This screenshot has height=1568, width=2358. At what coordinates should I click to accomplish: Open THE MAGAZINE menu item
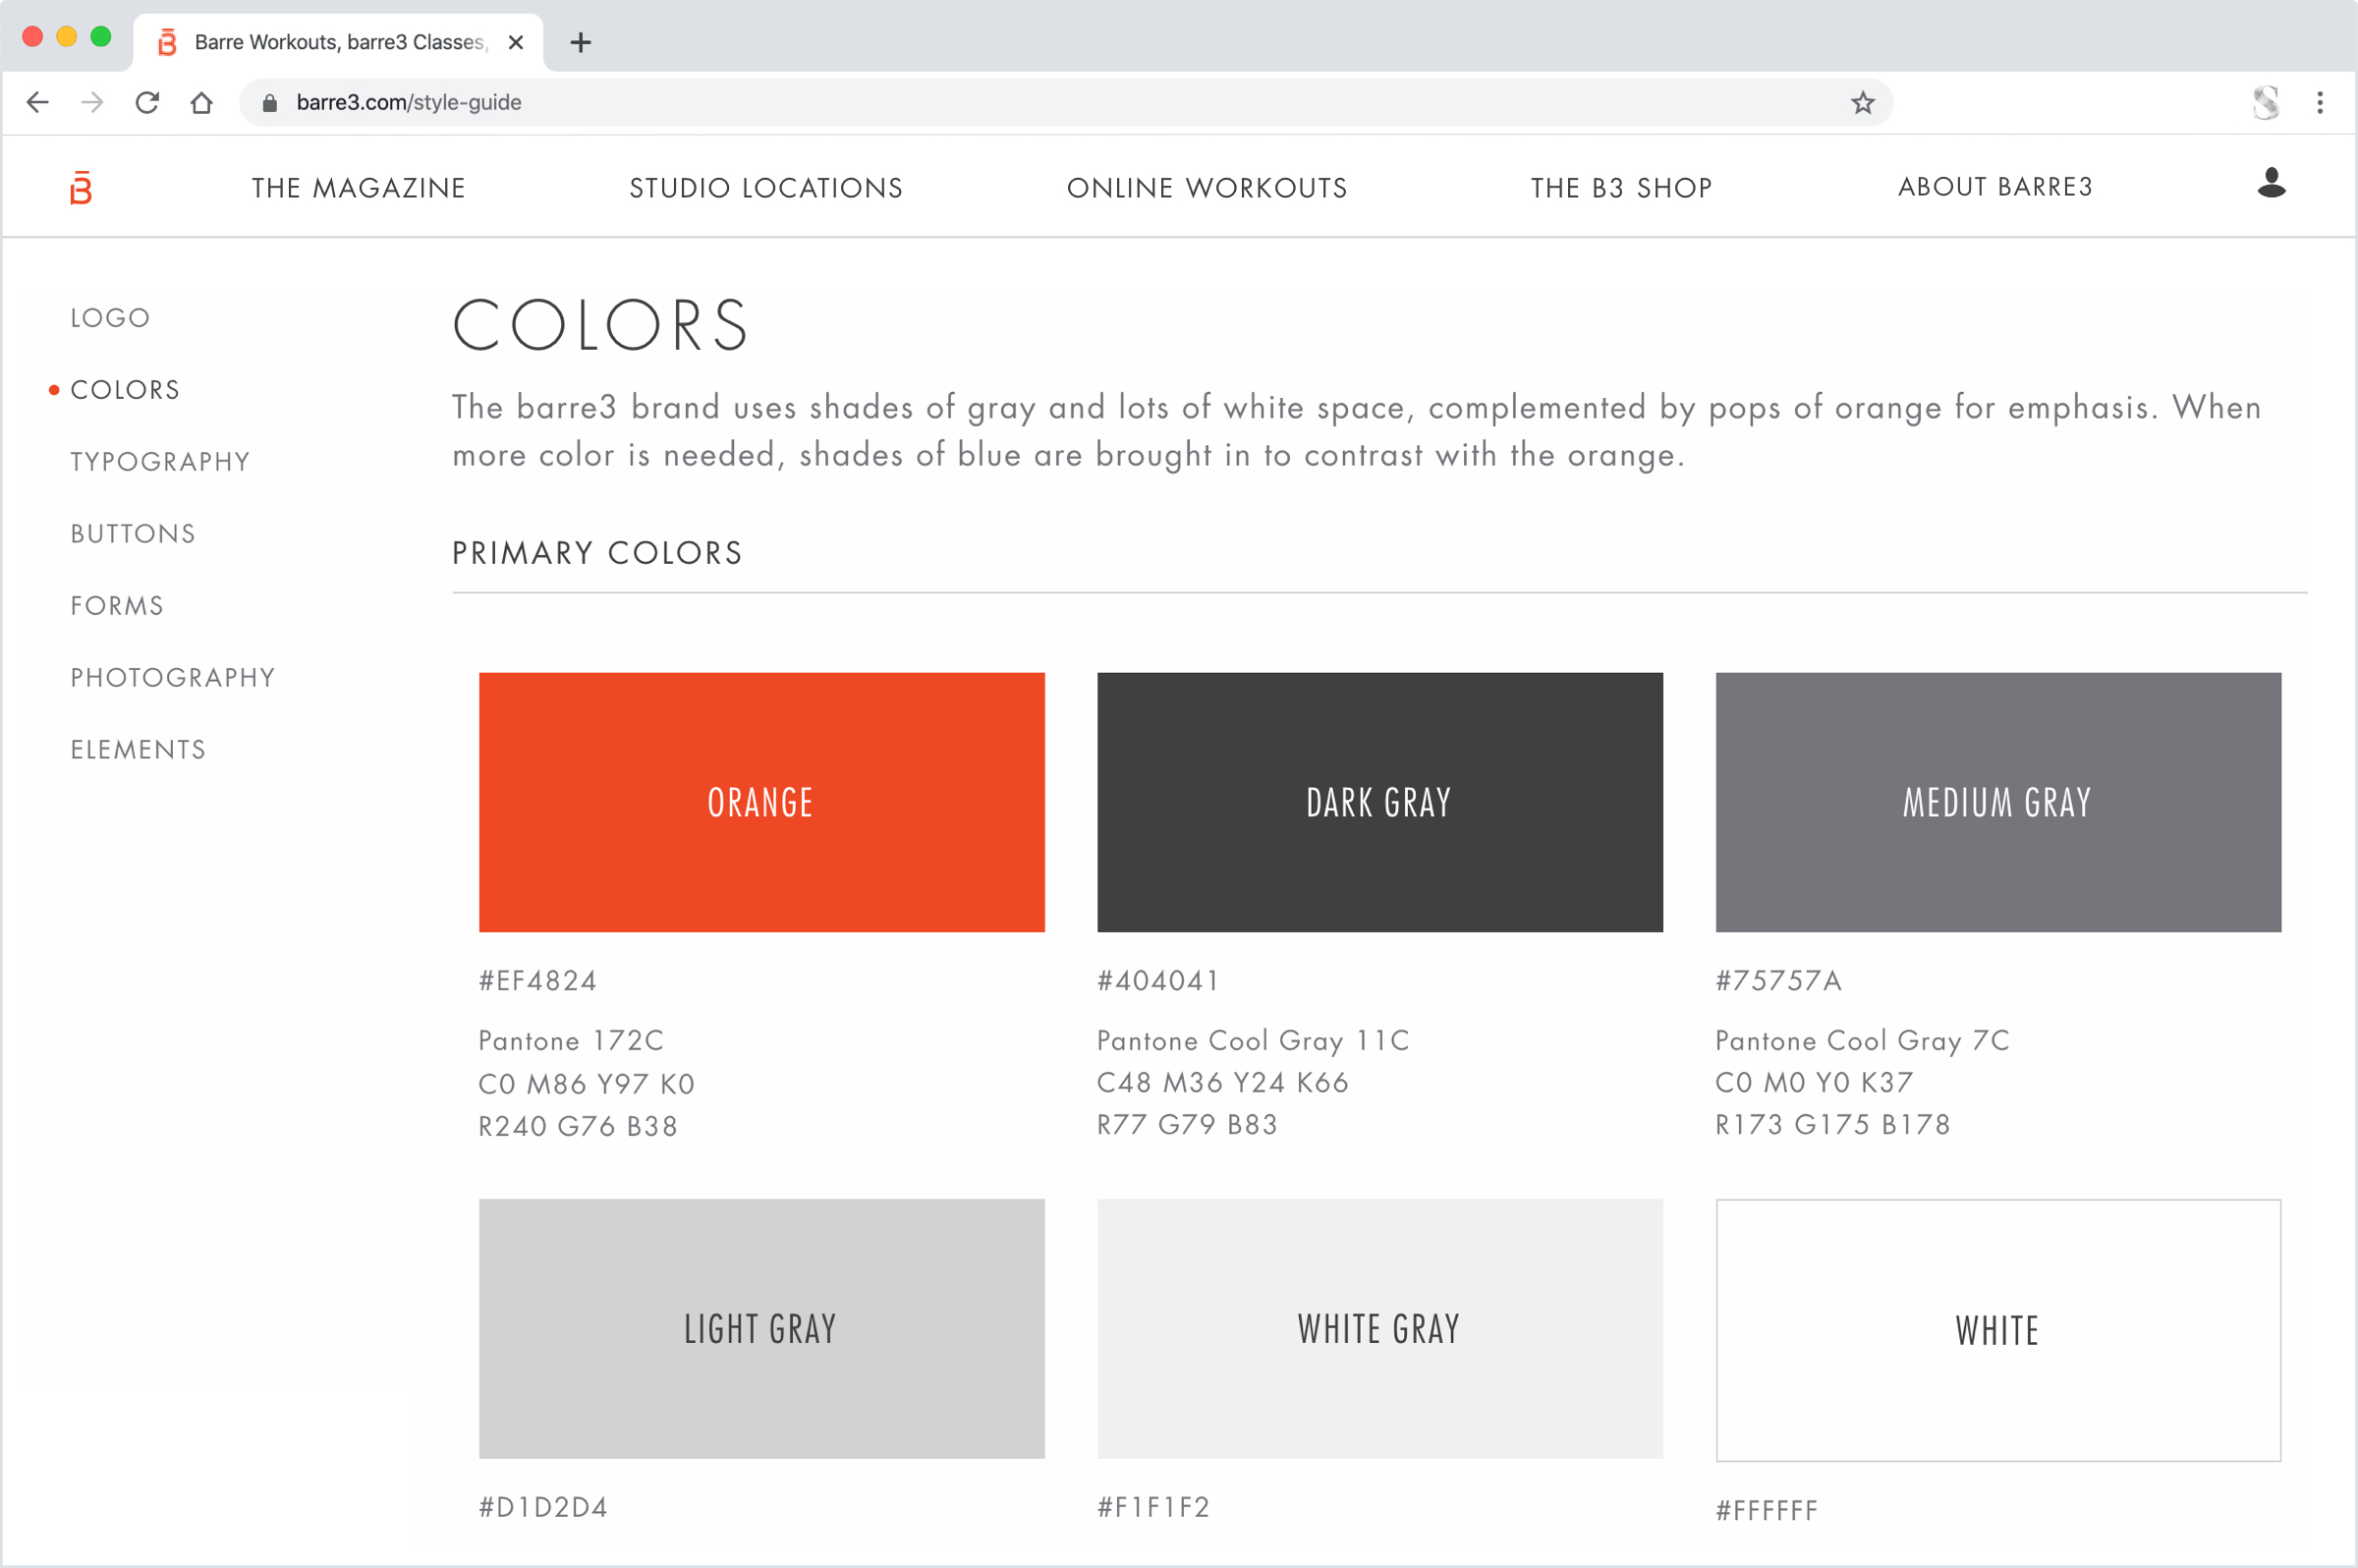pos(359,188)
